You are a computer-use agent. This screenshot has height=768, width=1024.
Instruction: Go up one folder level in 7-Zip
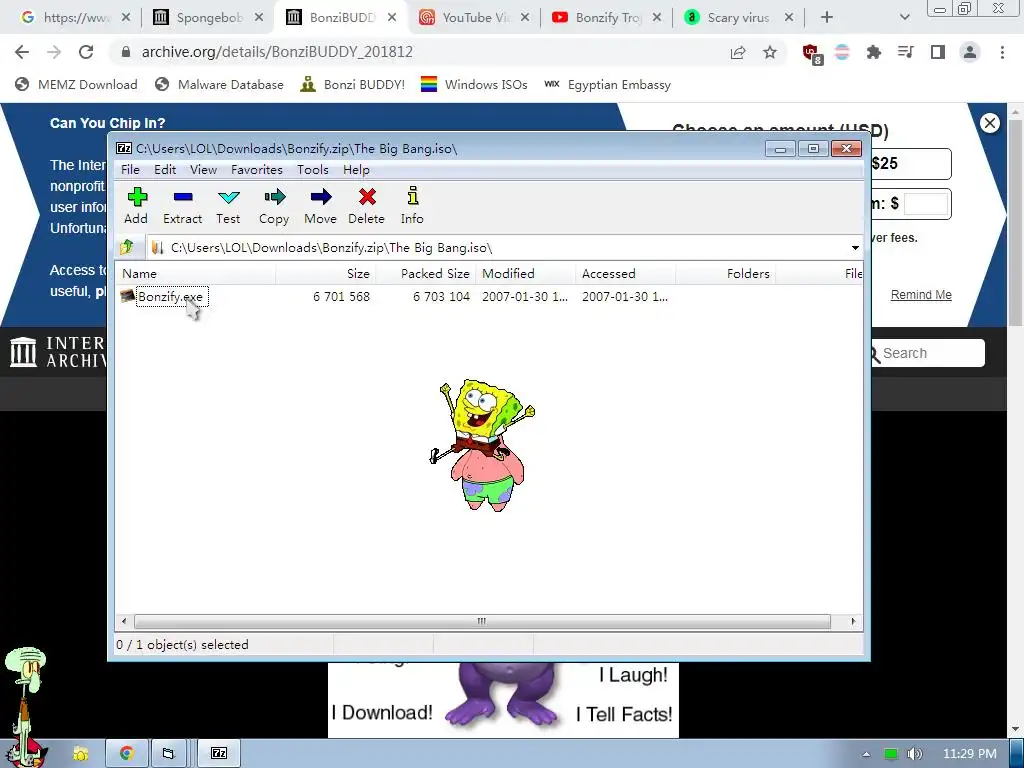point(127,248)
